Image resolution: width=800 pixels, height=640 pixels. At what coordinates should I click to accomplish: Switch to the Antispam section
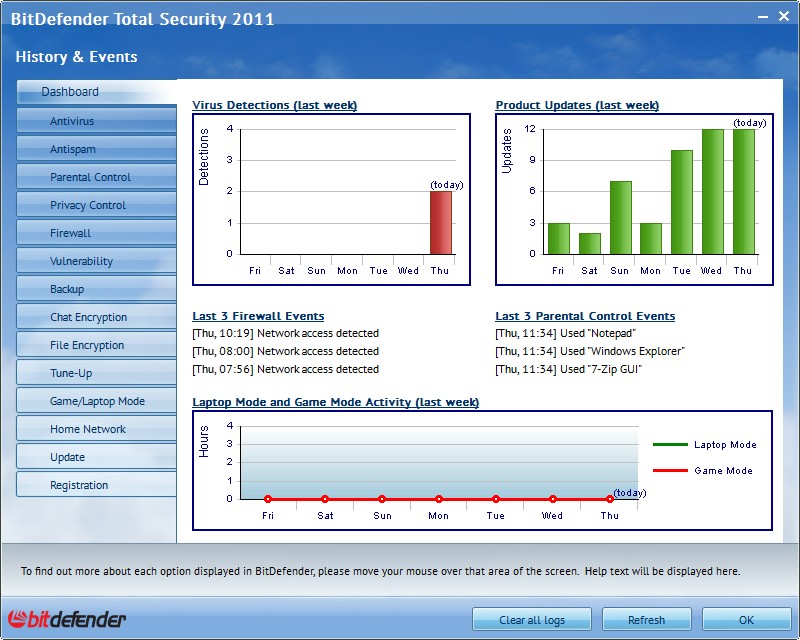click(97, 149)
